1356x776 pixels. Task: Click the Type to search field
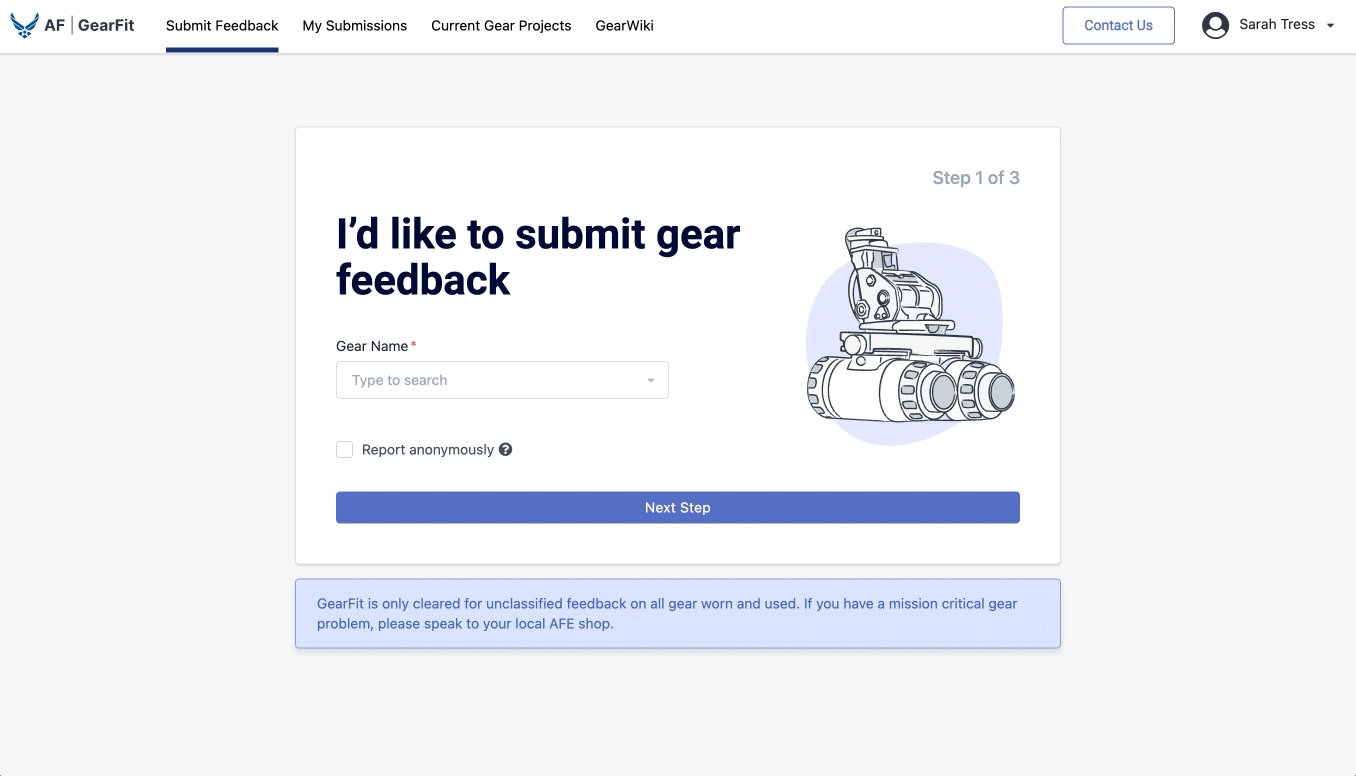tap(502, 380)
